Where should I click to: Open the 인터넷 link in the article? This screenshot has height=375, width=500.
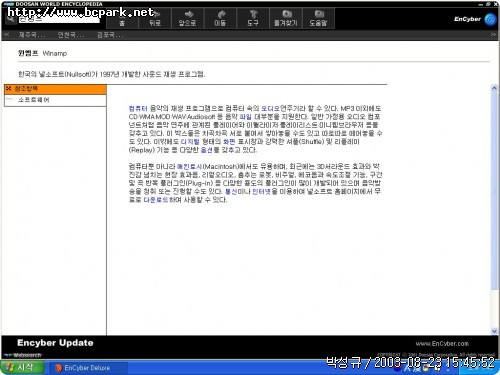(262, 192)
